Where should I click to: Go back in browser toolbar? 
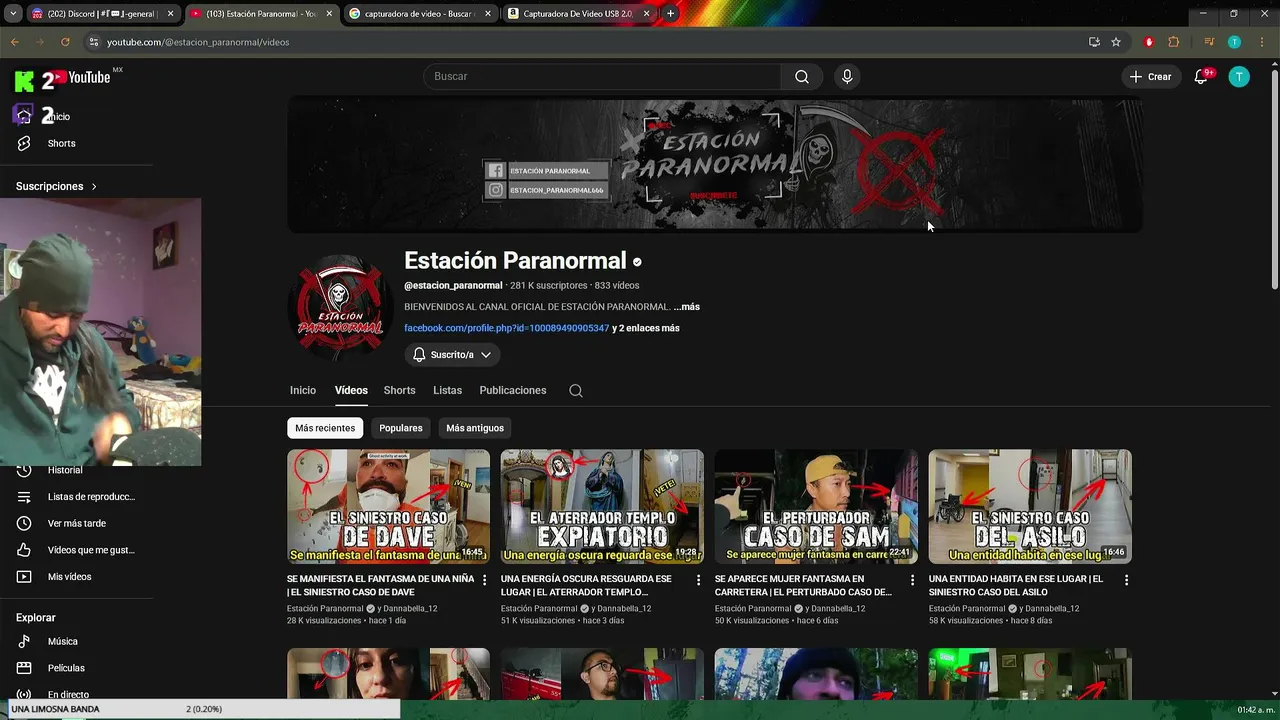pyautogui.click(x=15, y=42)
